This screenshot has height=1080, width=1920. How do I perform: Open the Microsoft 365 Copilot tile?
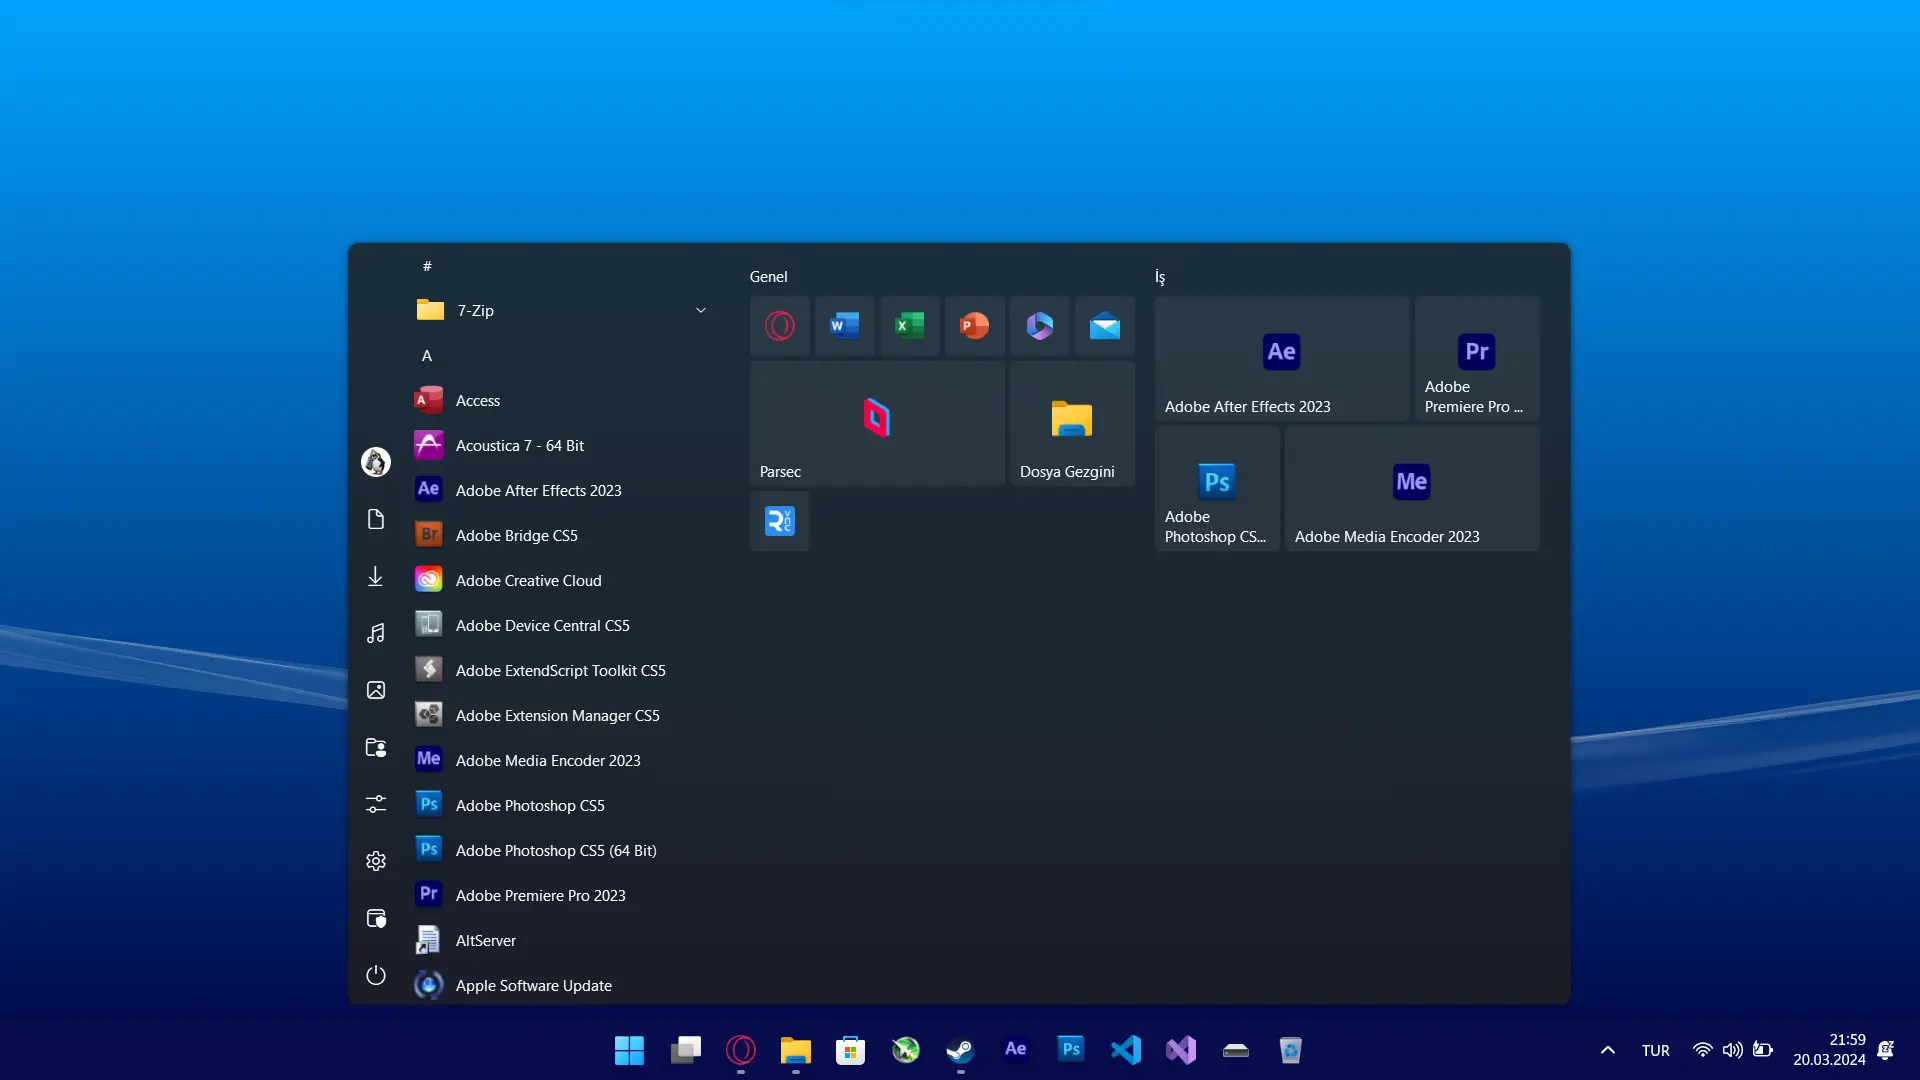click(1040, 326)
